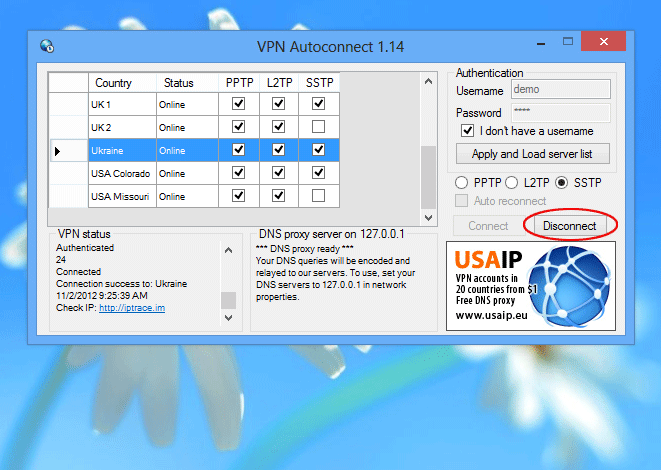Toggle PPTP checkbox for Ukraine row
Viewport: 661px width, 470px height.
(x=239, y=150)
